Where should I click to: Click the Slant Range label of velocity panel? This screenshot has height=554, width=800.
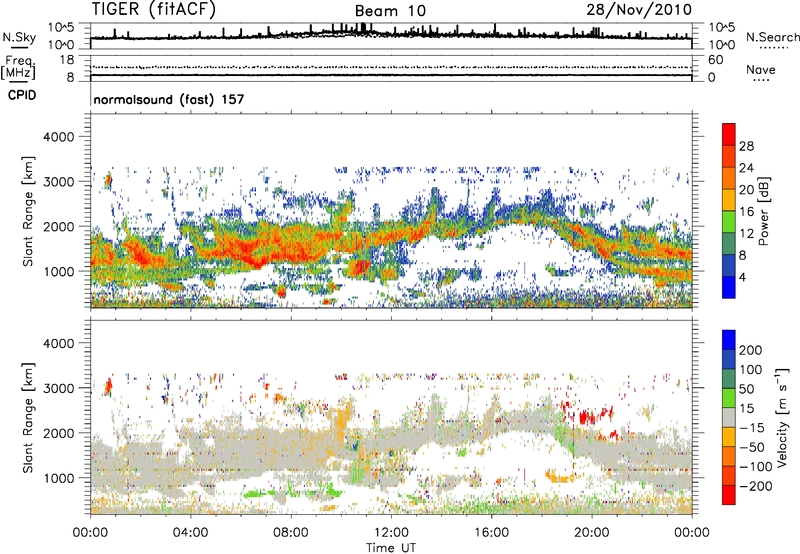[x=28, y=418]
